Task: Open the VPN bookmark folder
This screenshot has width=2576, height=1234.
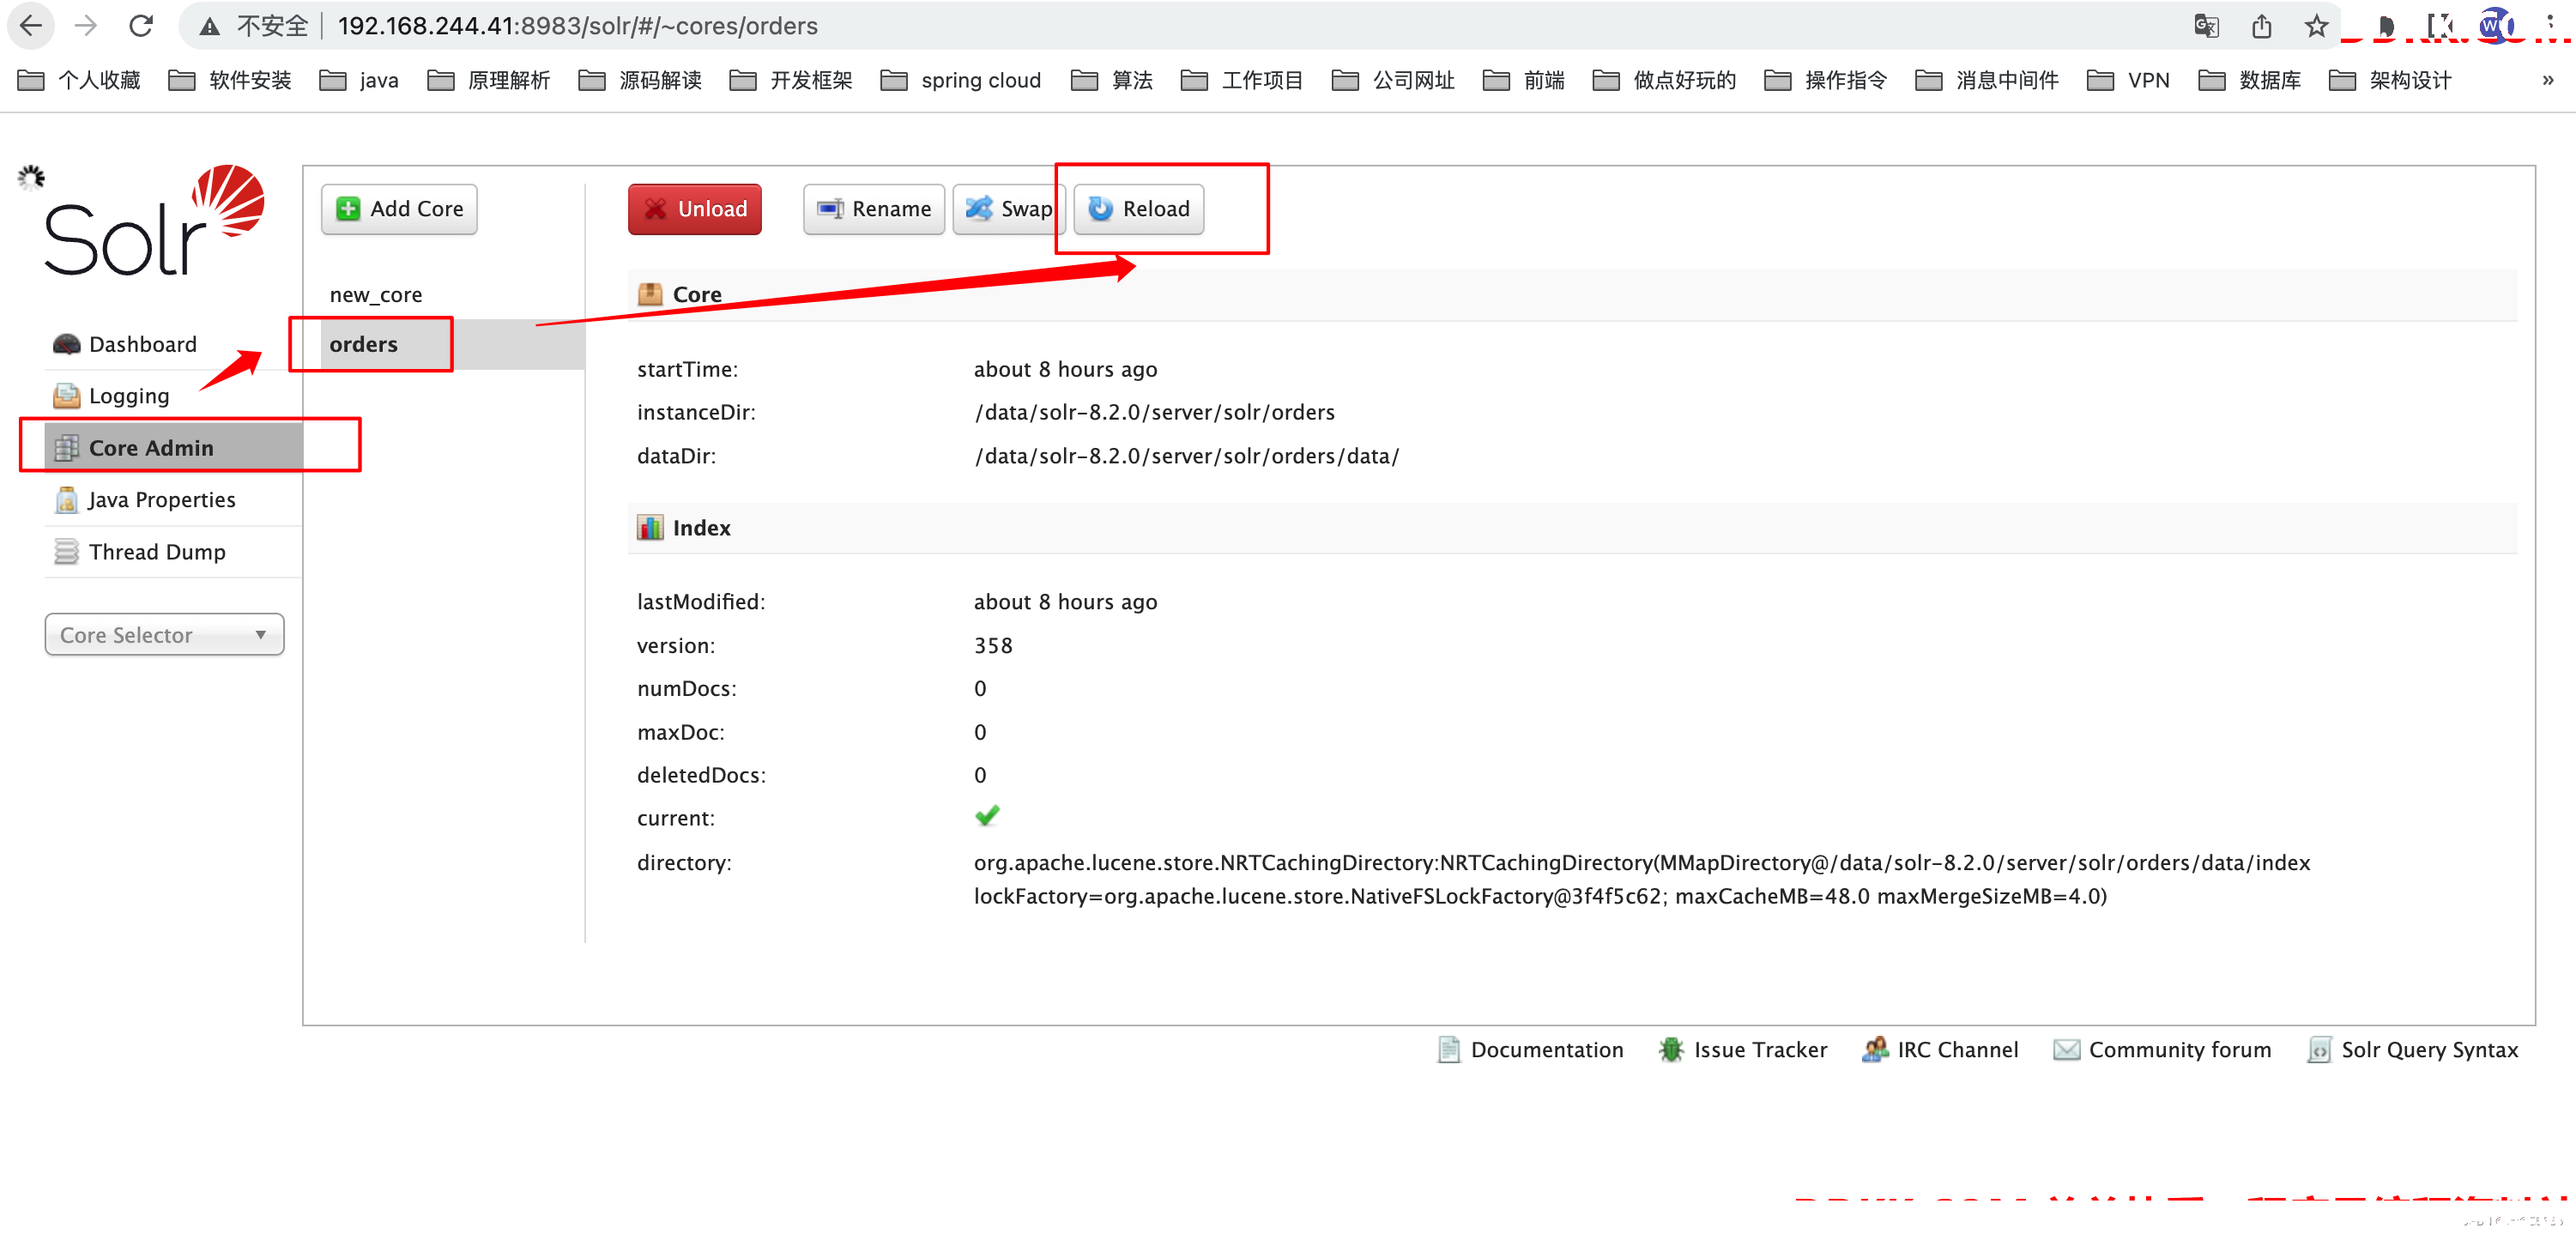Action: point(2128,80)
